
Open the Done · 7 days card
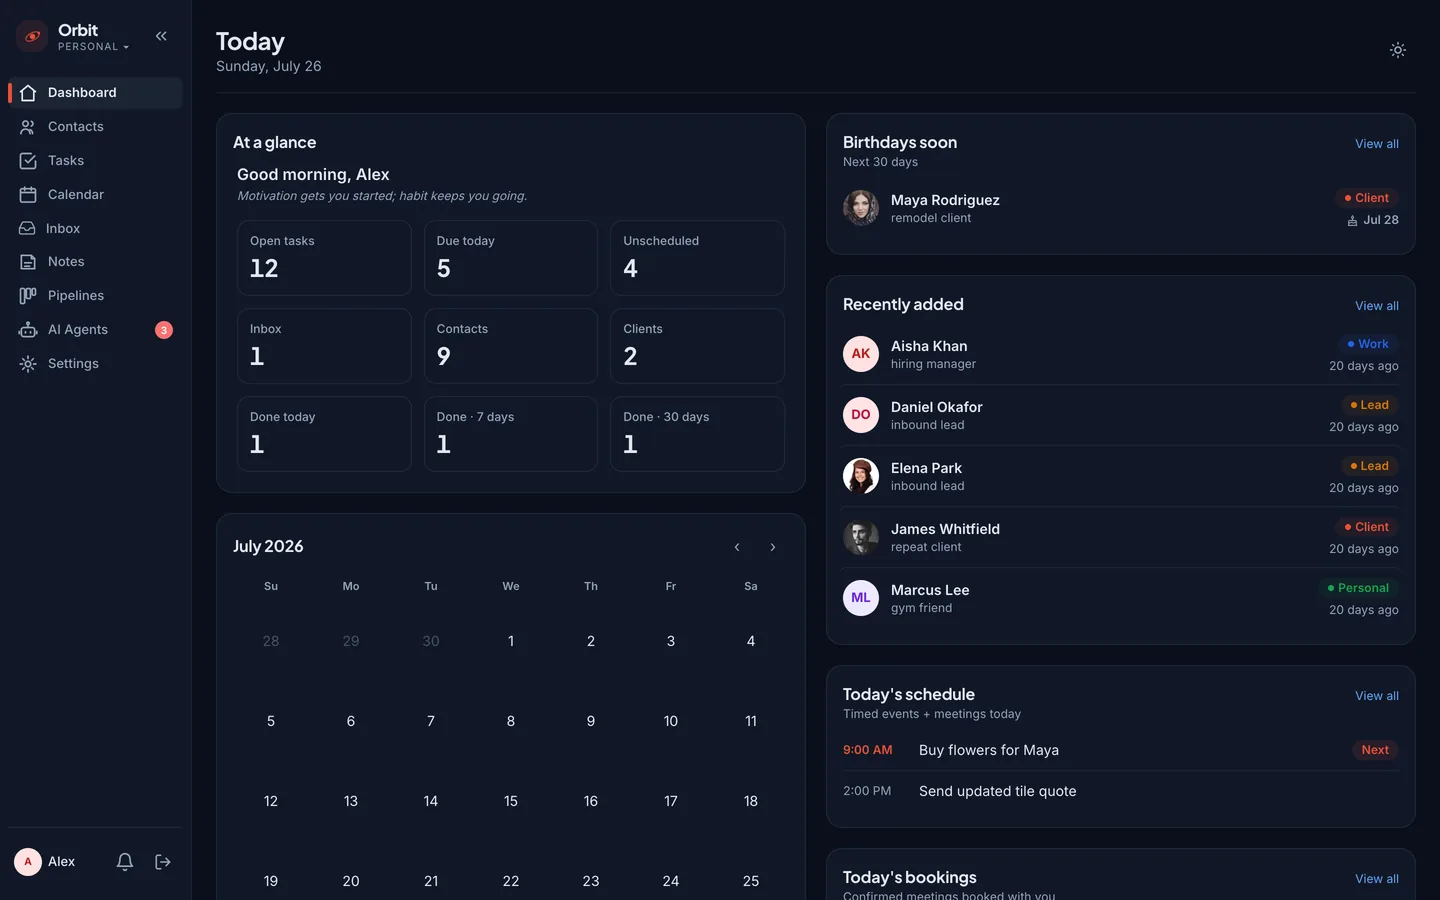pos(511,434)
